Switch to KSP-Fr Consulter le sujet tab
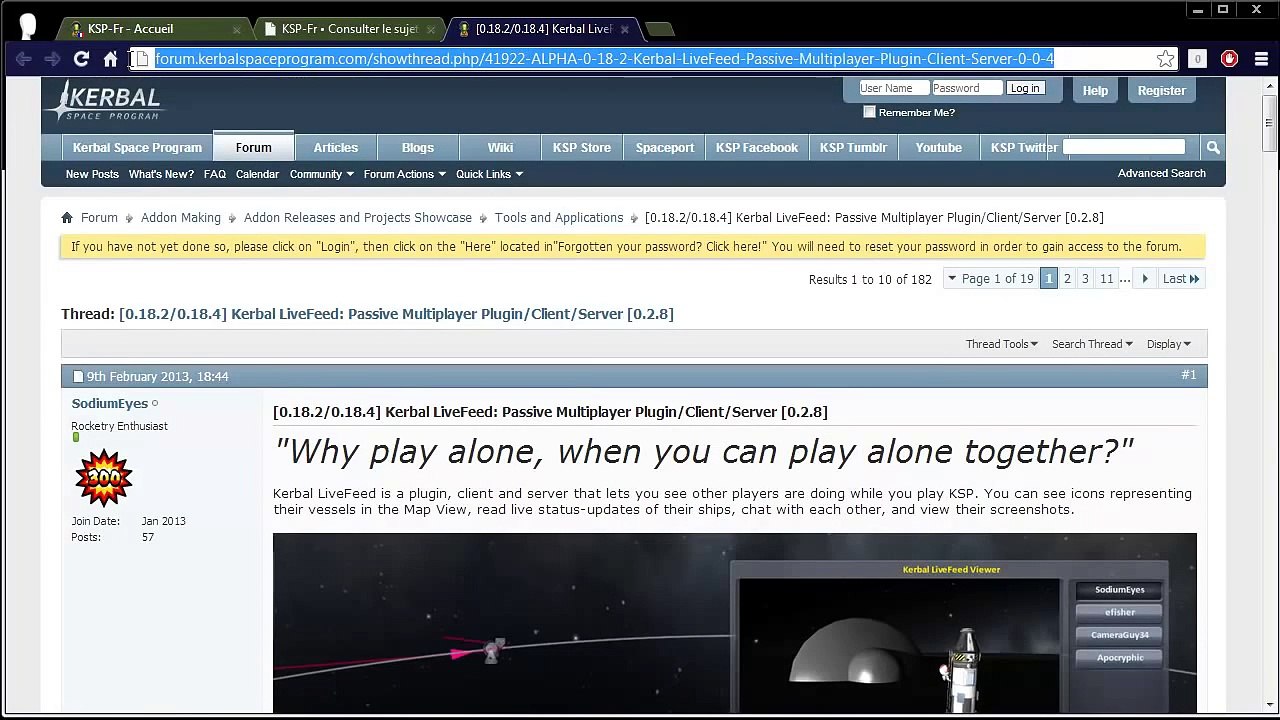This screenshot has height=720, width=1280. pos(347,29)
